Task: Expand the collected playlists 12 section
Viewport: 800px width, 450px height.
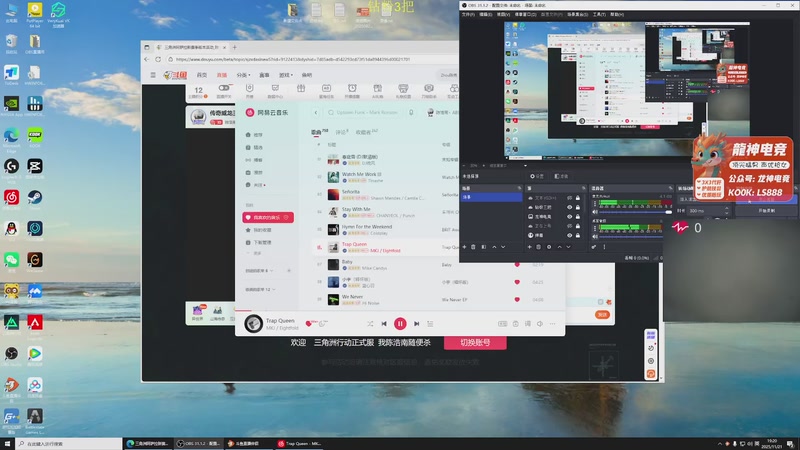Action: (x=260, y=289)
